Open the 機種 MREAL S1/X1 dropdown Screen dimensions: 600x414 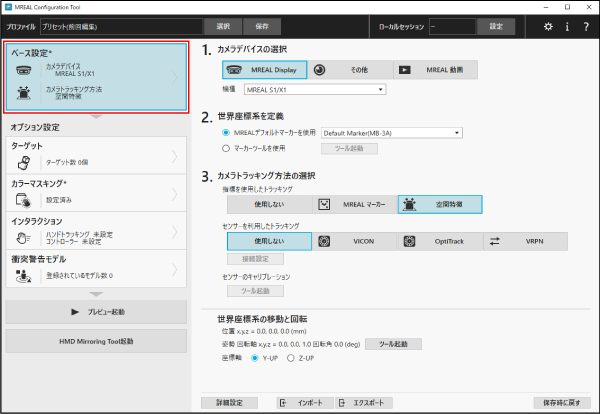315,90
